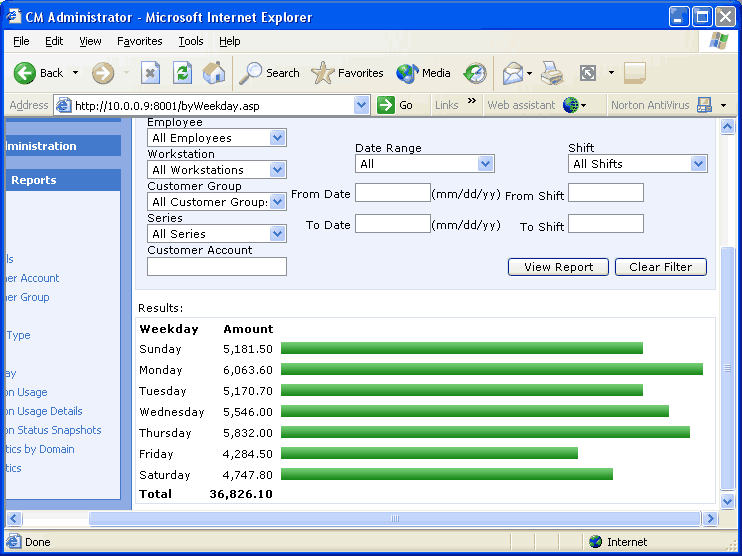
Task: Open the All Workstations dropdown
Action: tap(277, 169)
